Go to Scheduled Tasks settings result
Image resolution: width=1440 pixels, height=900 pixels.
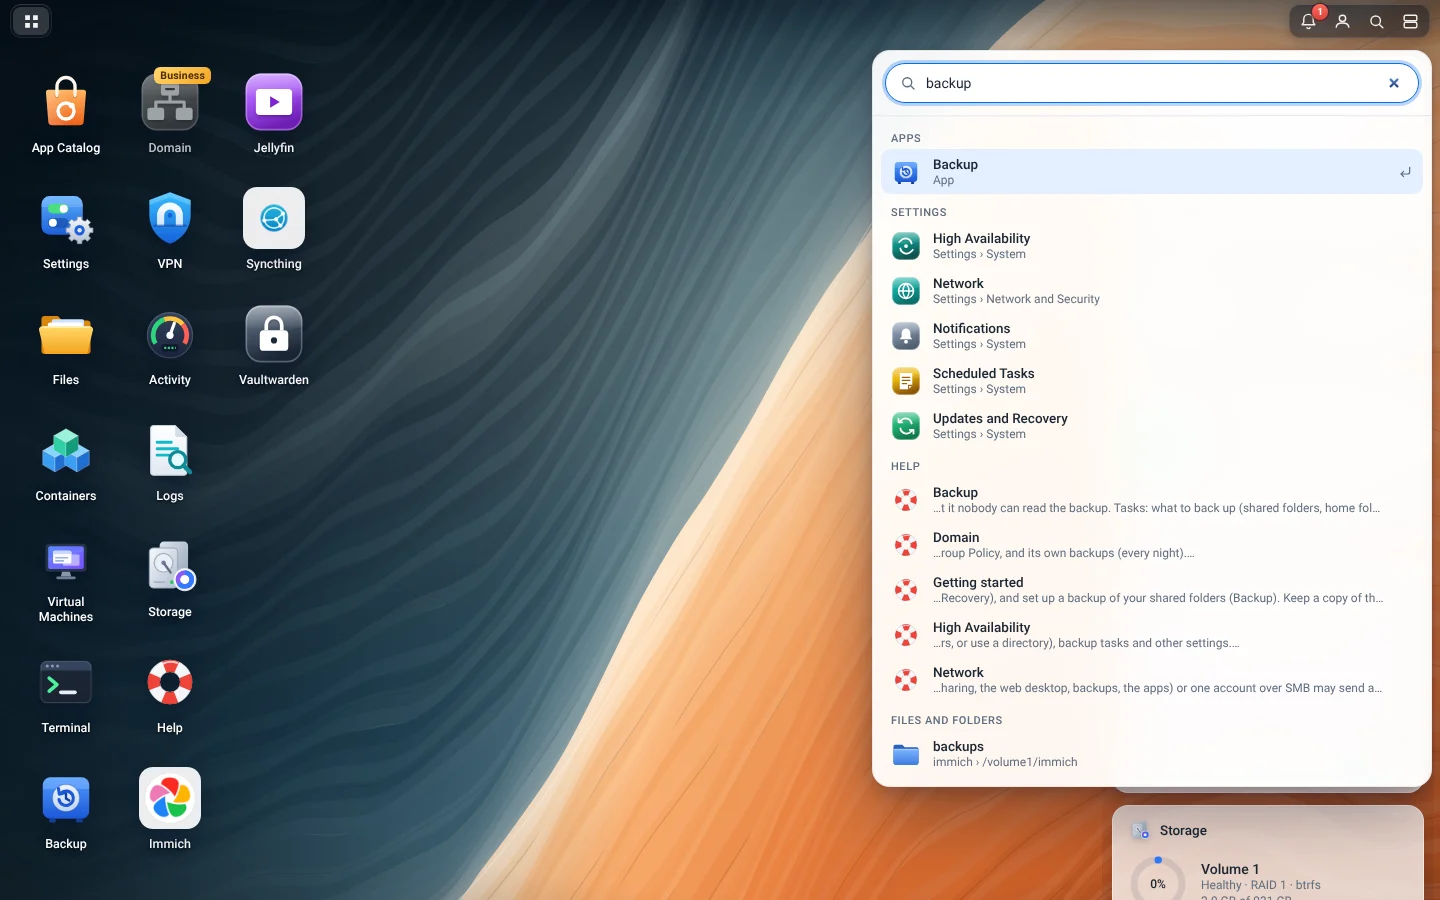(x=1152, y=381)
